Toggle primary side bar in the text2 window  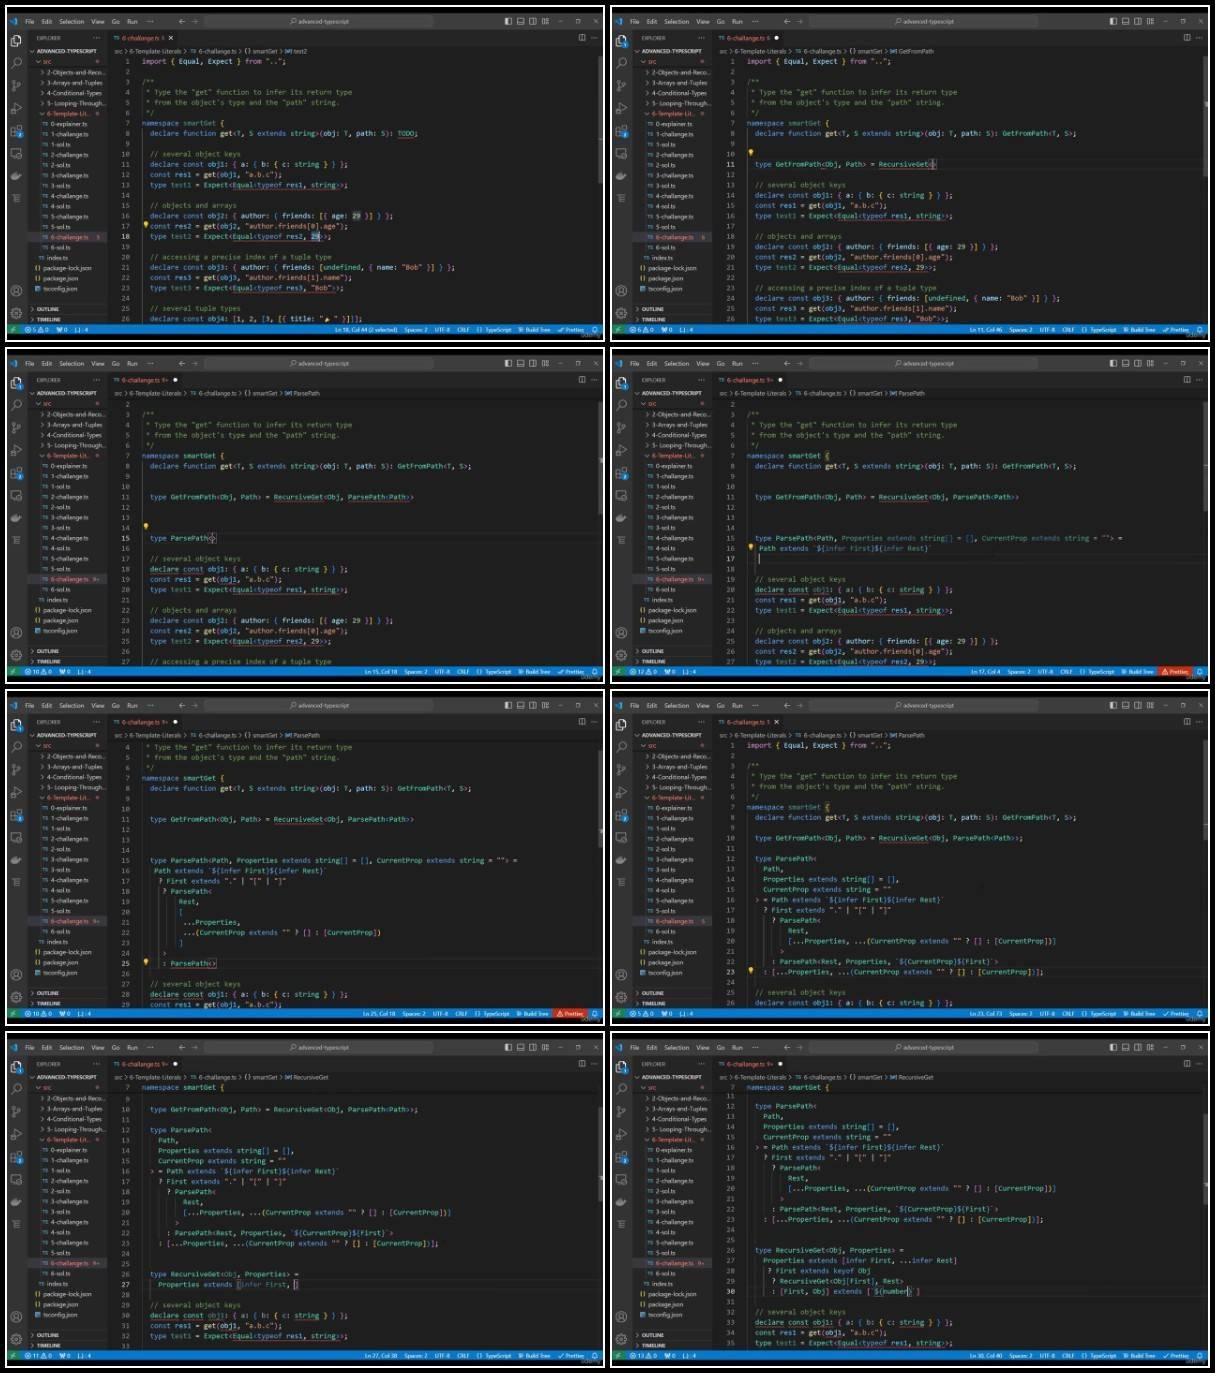pyautogui.click(x=508, y=21)
